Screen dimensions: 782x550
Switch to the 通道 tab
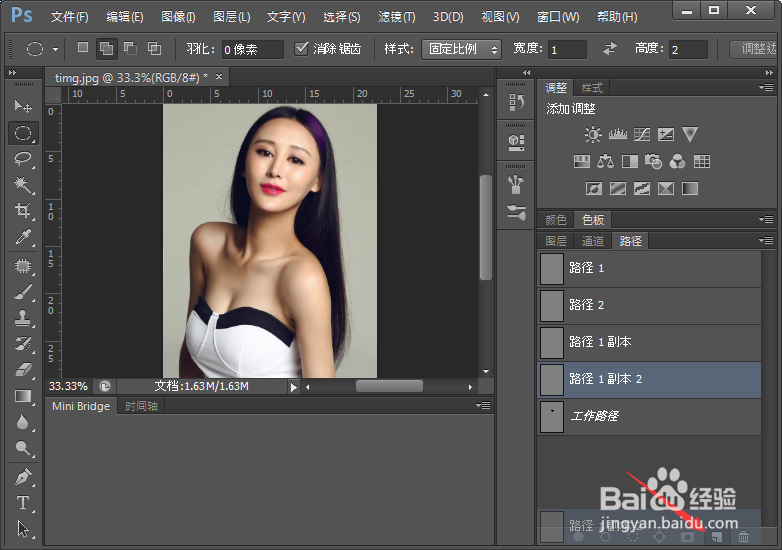[x=593, y=241]
